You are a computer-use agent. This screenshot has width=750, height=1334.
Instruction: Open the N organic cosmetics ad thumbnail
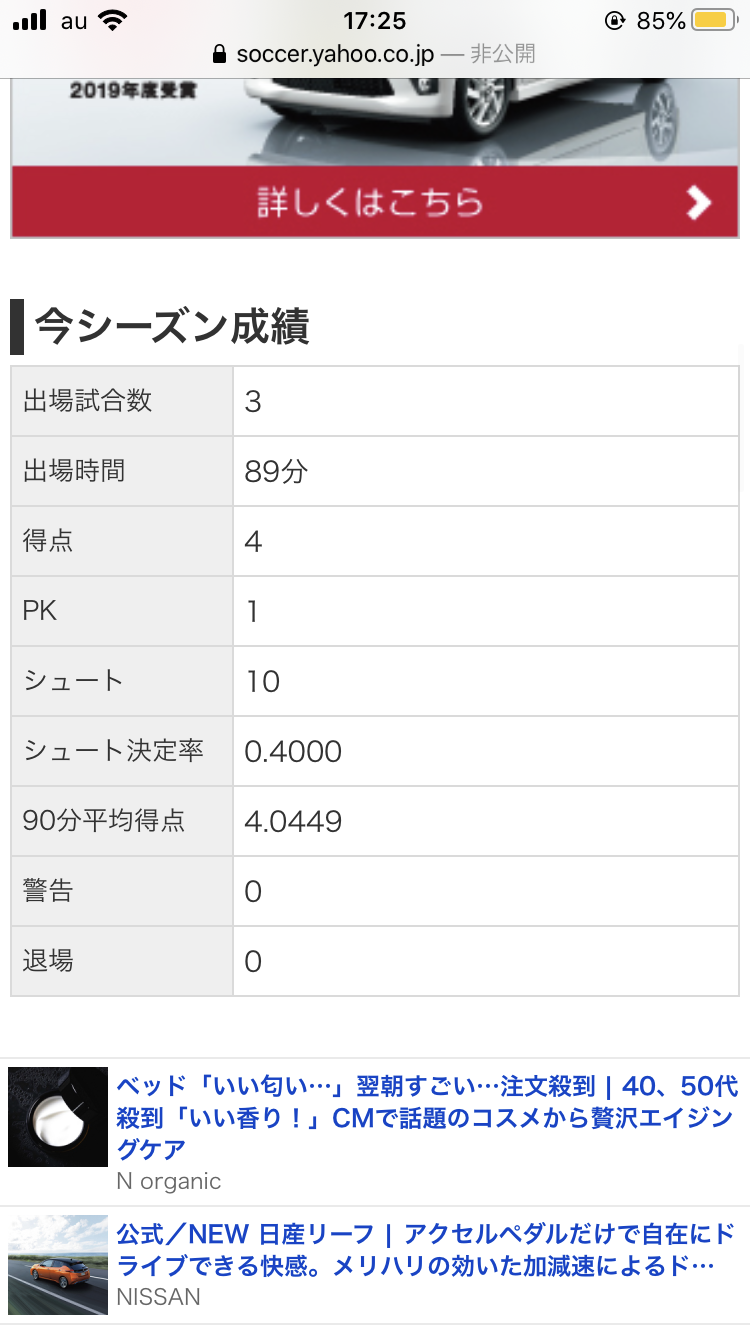point(58,1116)
